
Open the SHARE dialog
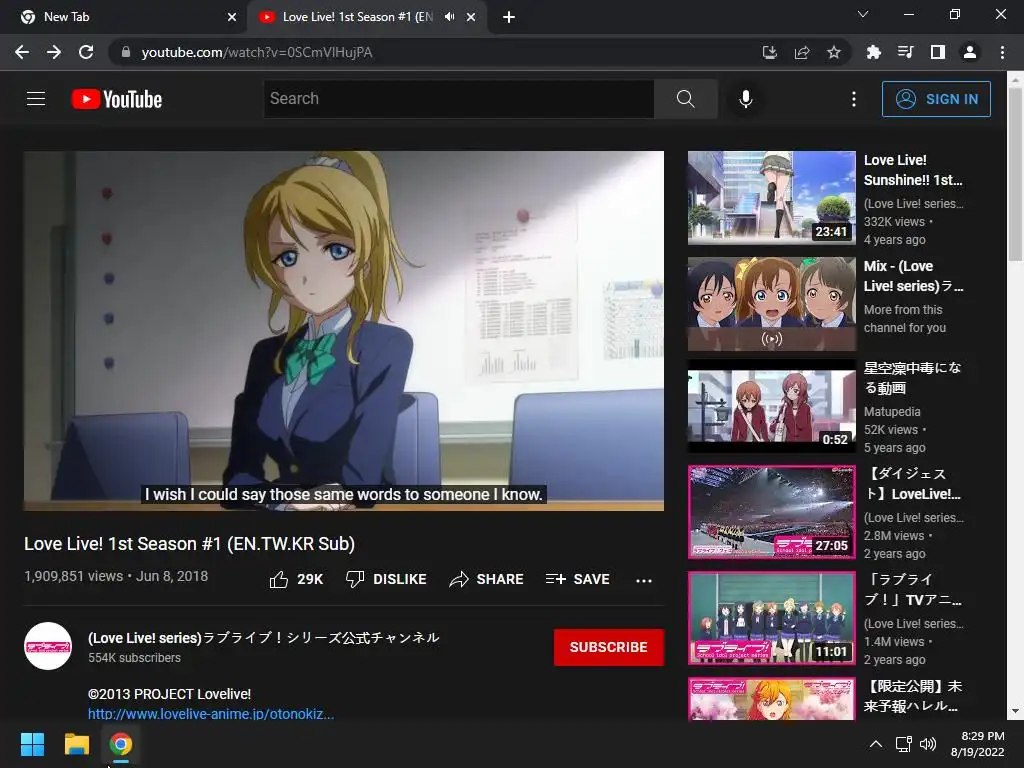(487, 579)
